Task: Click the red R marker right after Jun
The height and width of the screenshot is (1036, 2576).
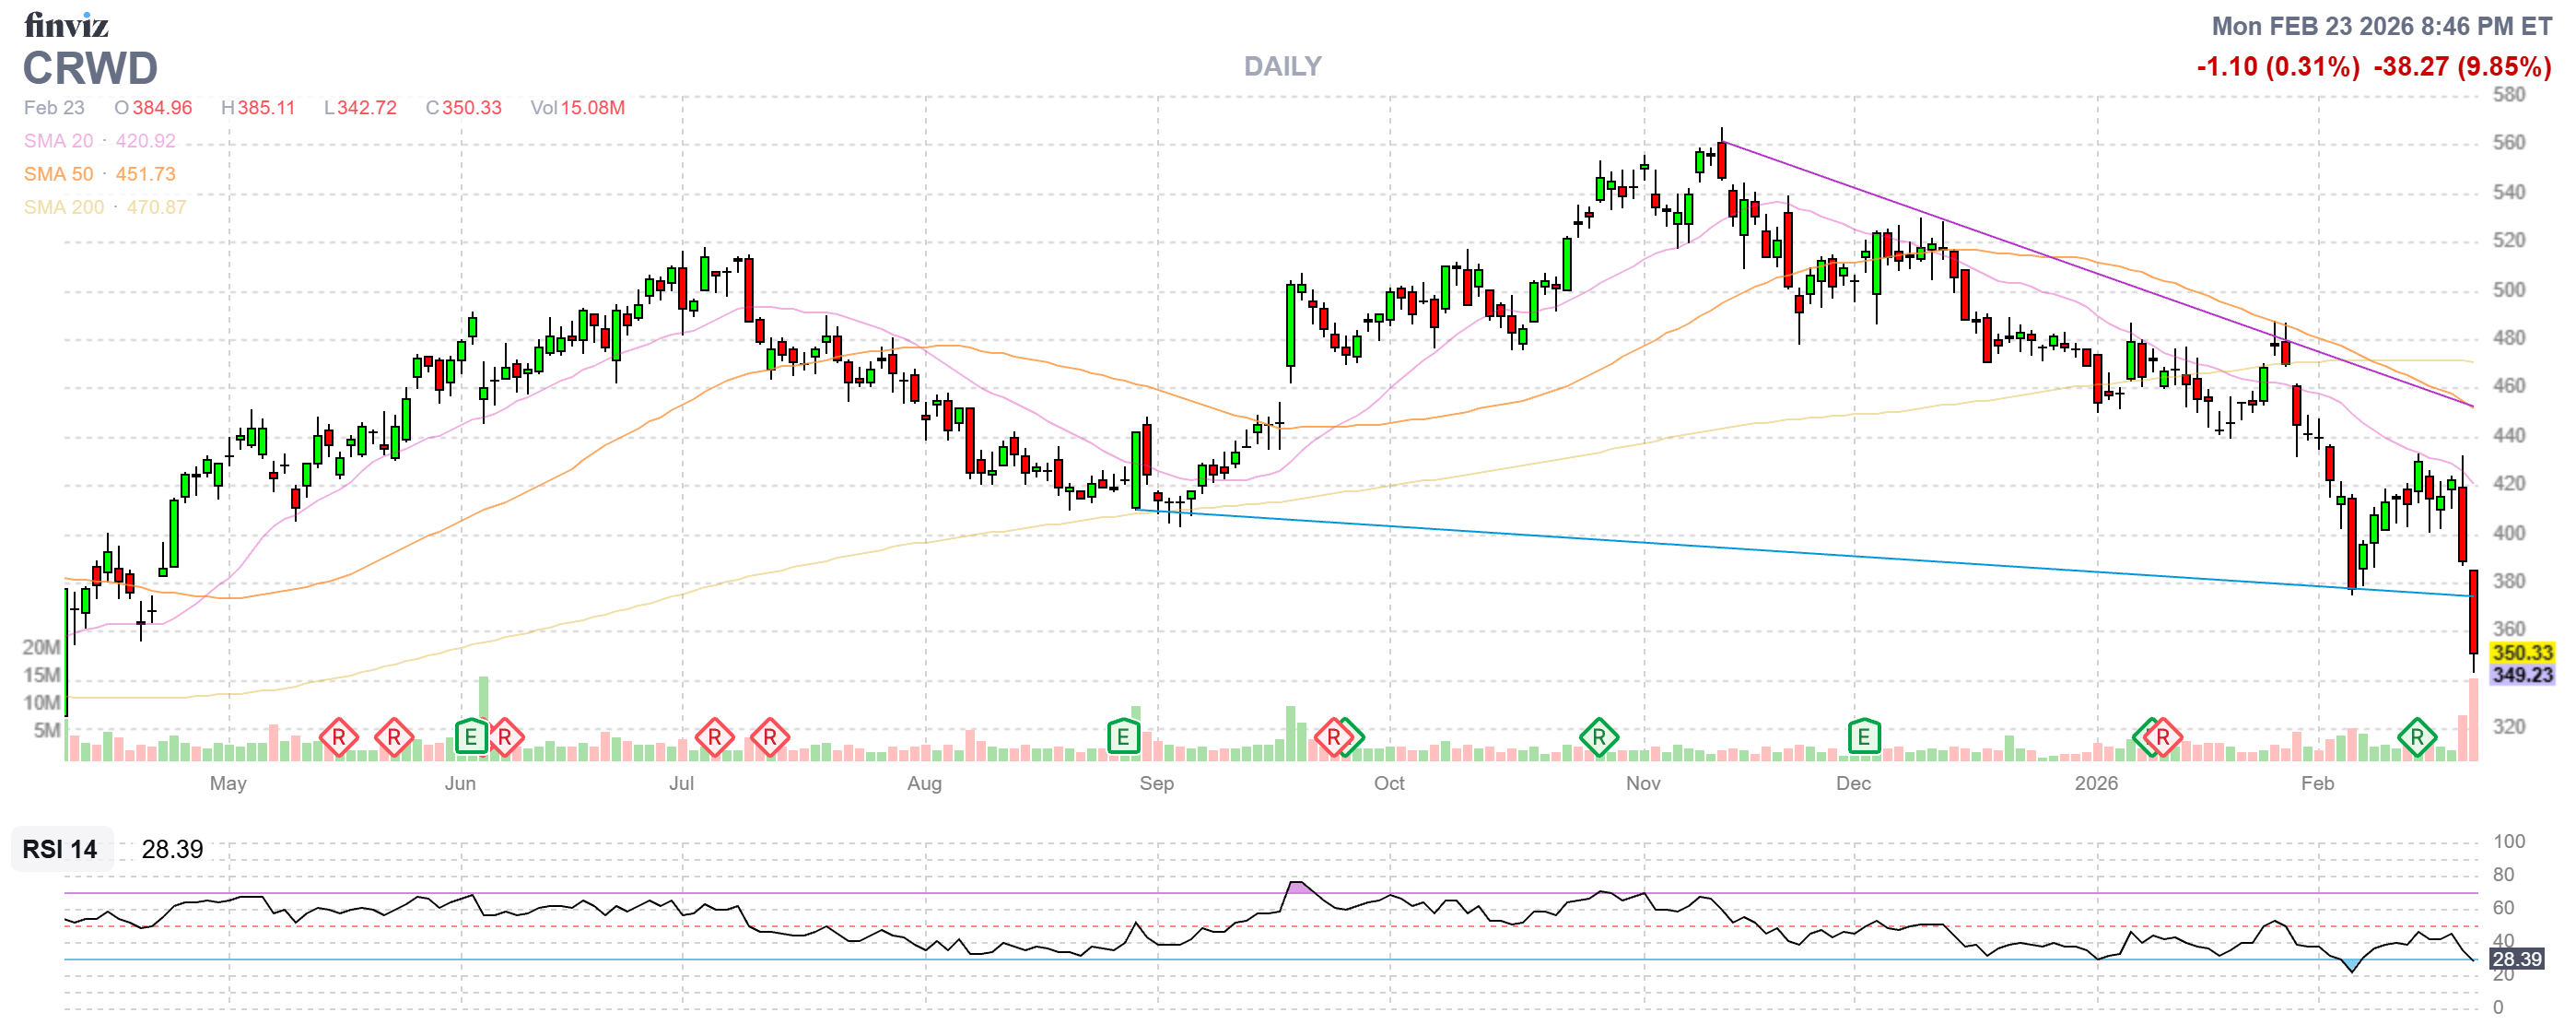Action: 504,738
